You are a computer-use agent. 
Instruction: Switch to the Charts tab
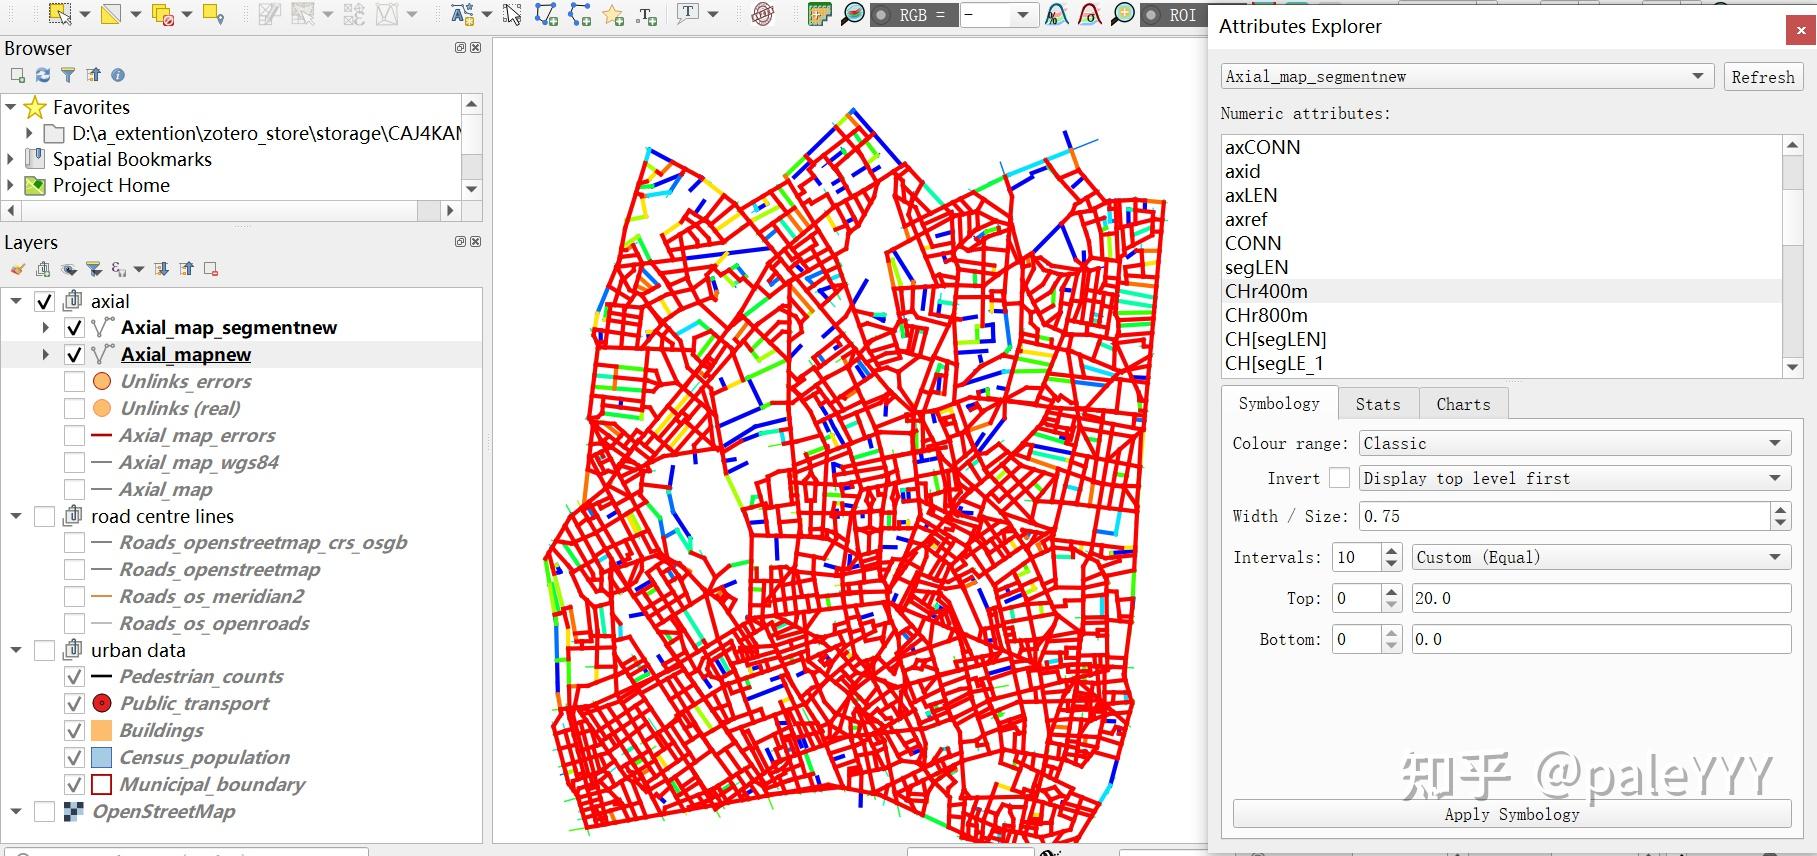(x=1462, y=404)
